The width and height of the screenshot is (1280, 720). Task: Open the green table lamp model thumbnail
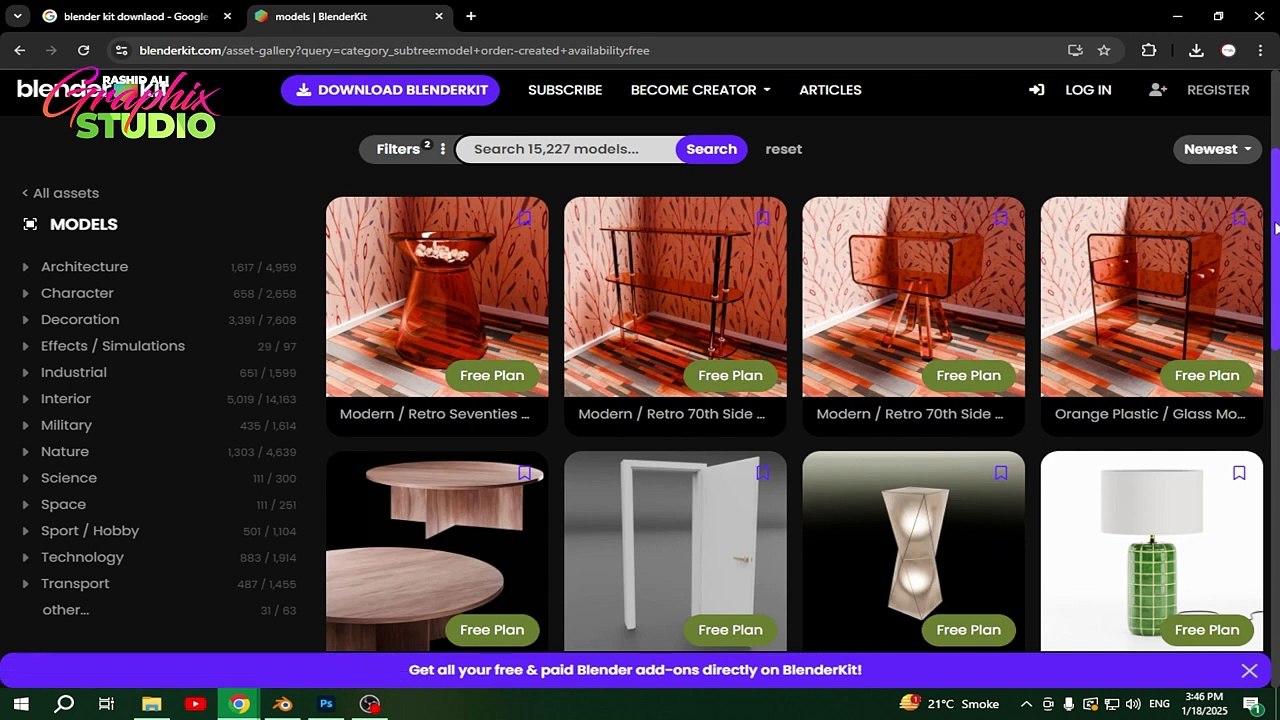click(x=1152, y=551)
